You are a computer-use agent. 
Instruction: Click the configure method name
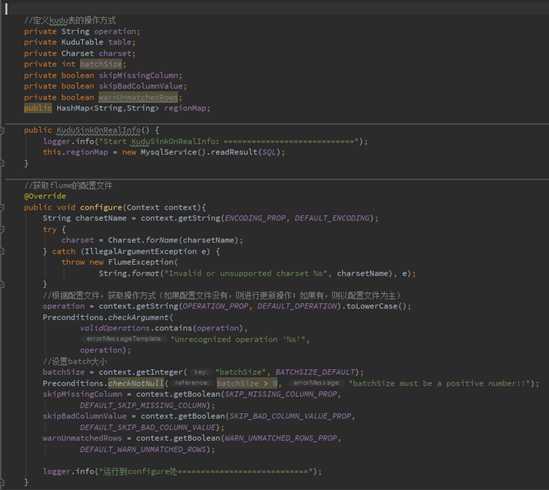tap(101, 208)
